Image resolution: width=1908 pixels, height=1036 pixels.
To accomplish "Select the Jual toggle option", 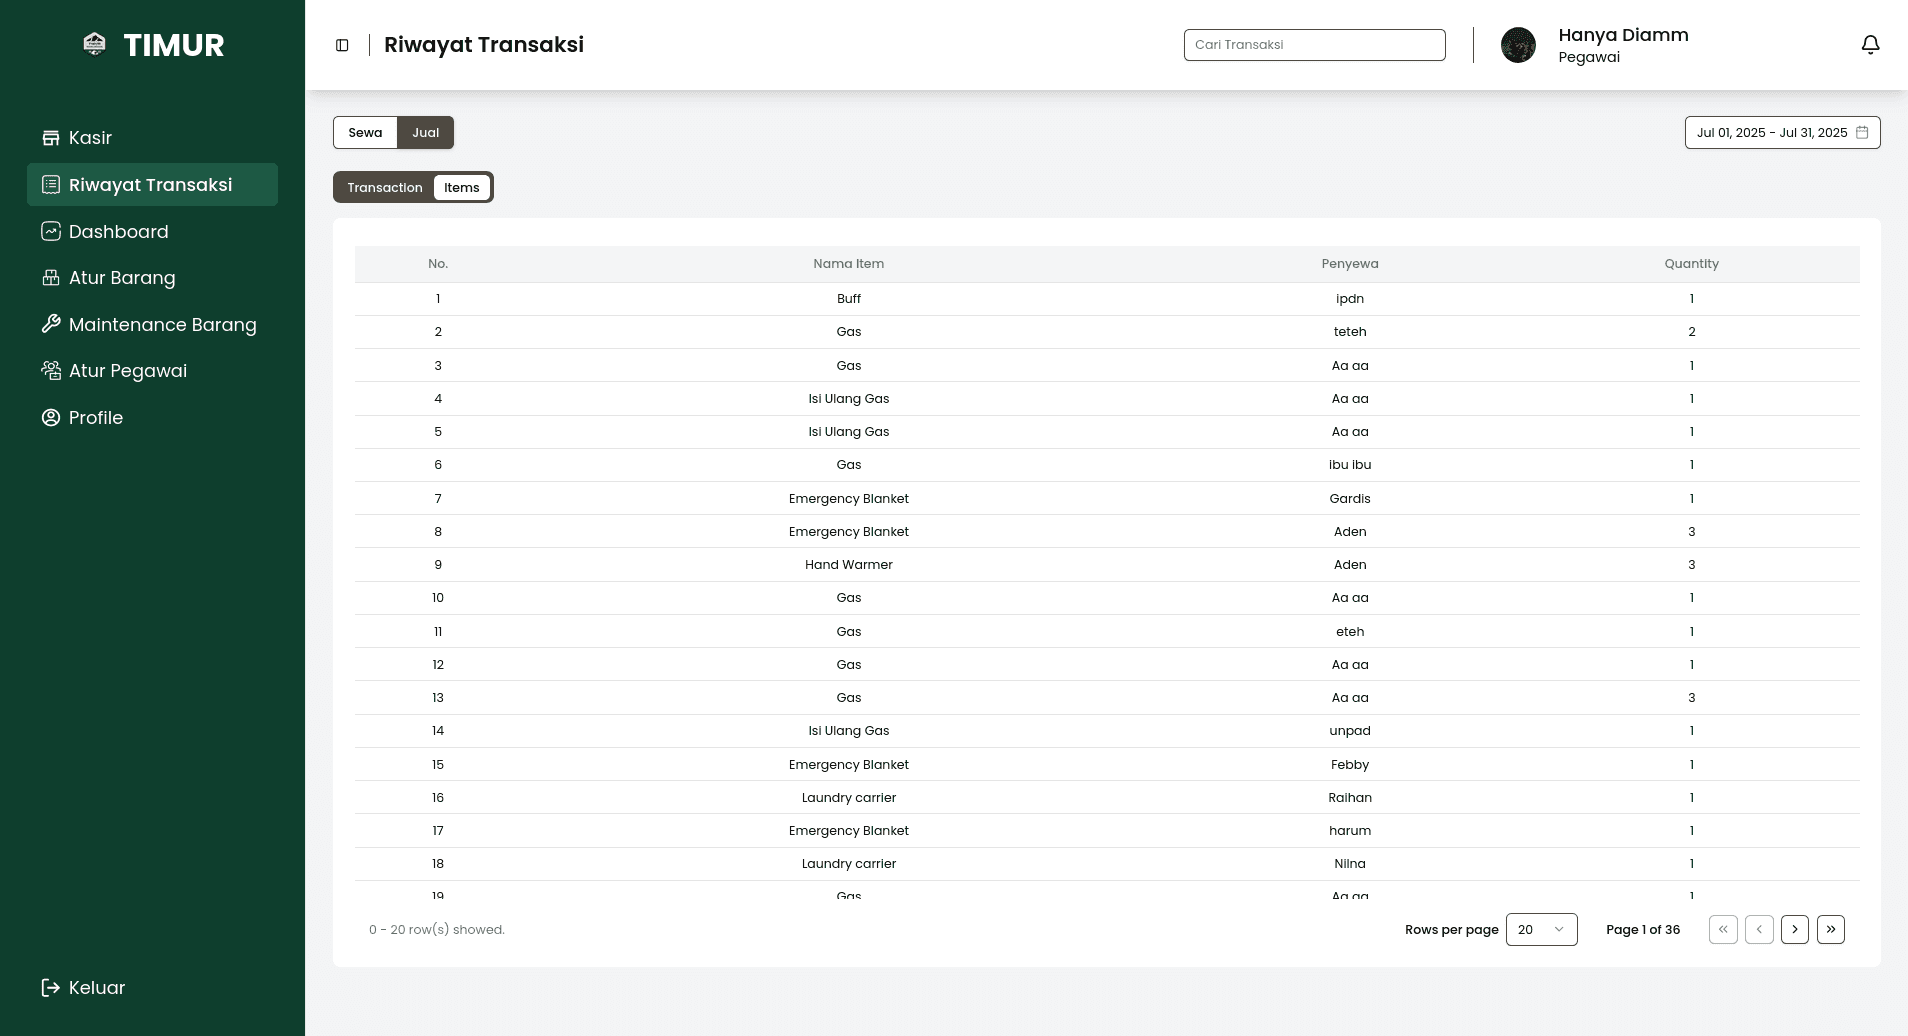I will pyautogui.click(x=426, y=133).
